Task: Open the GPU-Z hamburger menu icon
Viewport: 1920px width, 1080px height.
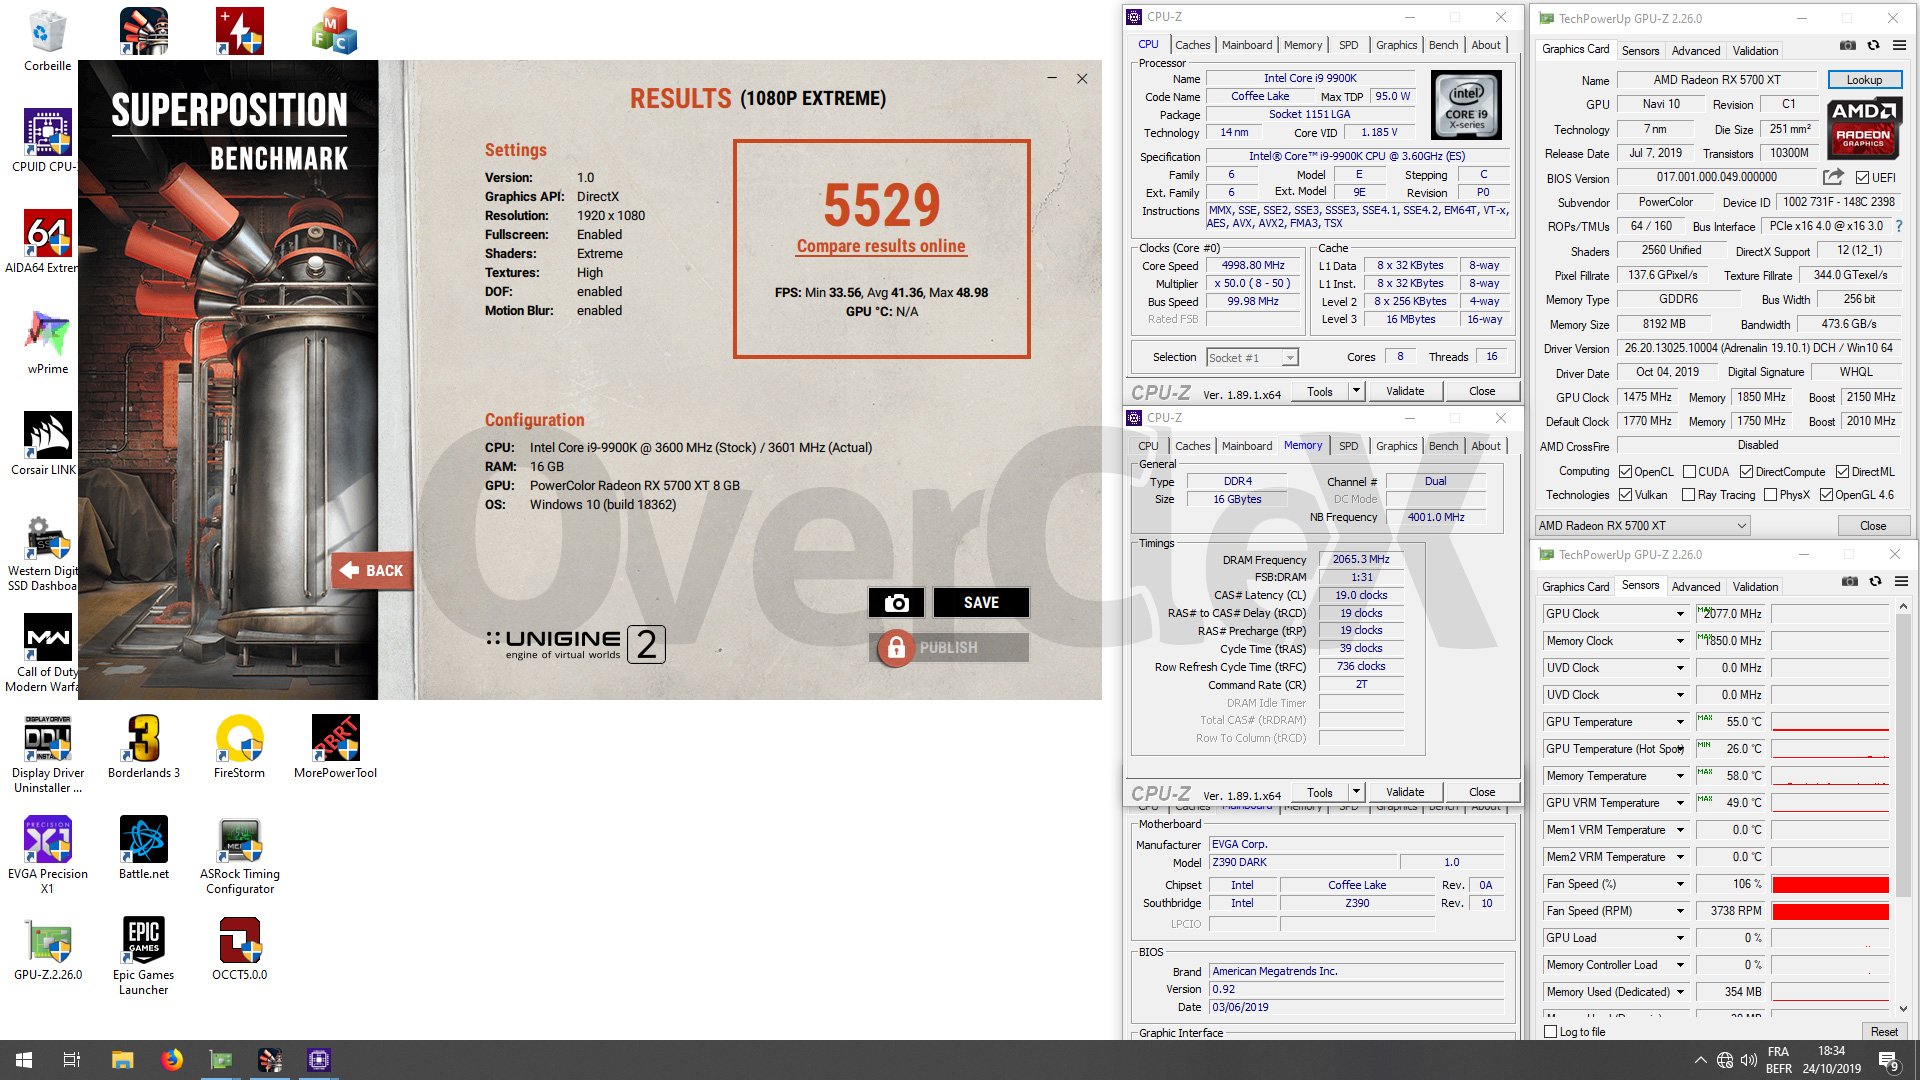Action: (1899, 45)
